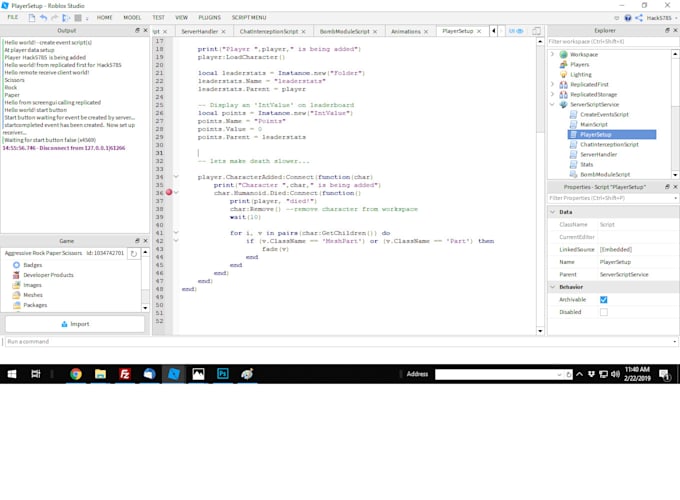
Task: Toggle the Disabled checkbox
Action: [604, 312]
